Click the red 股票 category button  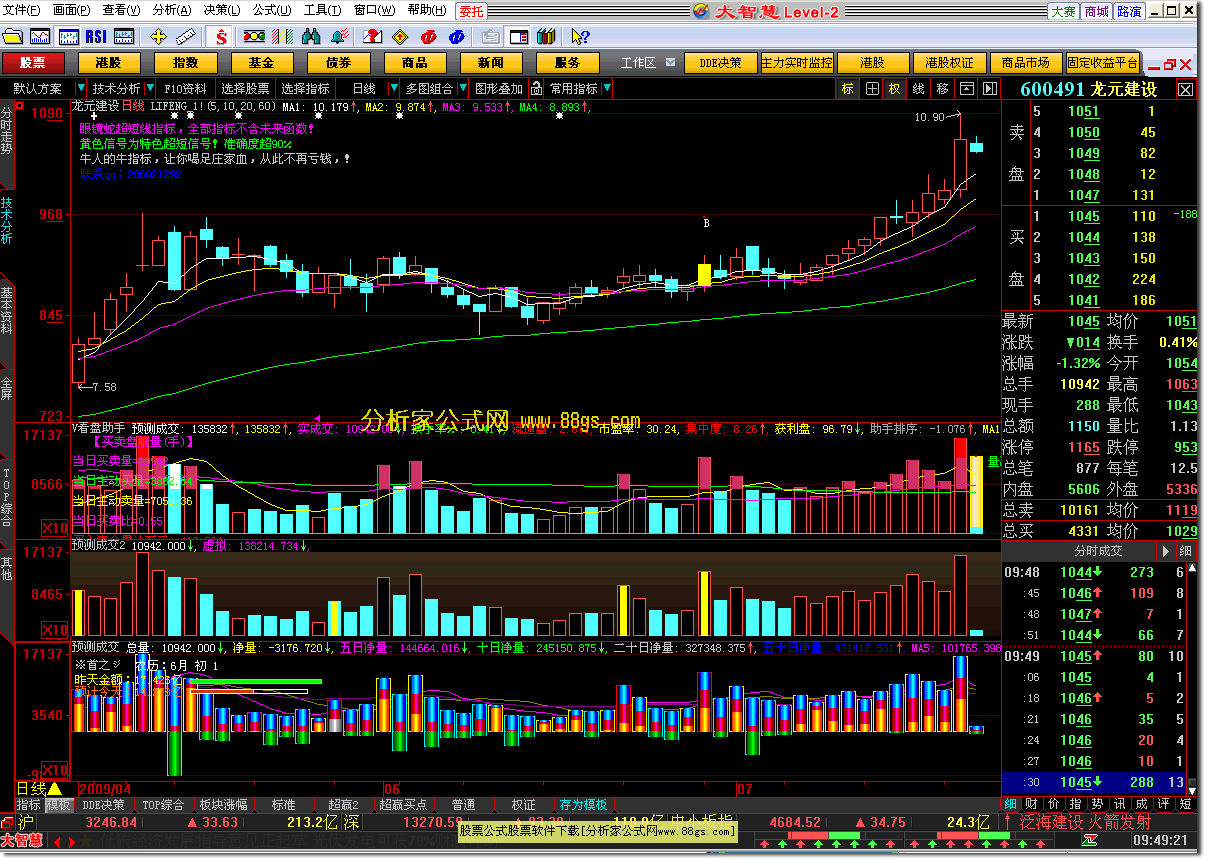pyautogui.click(x=33, y=63)
